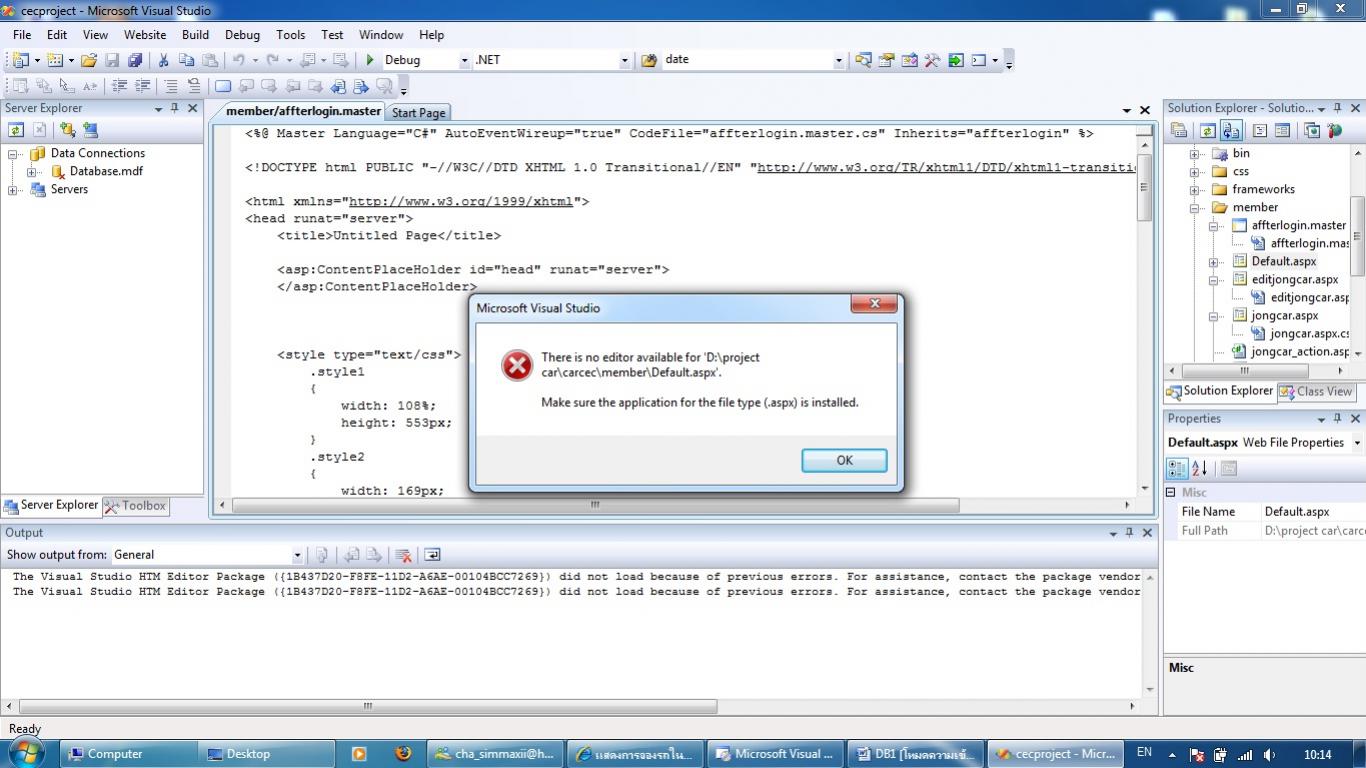Screen dimensions: 1366x768
Task: Expand the css folder in Solution Explorer
Action: click(x=1195, y=172)
